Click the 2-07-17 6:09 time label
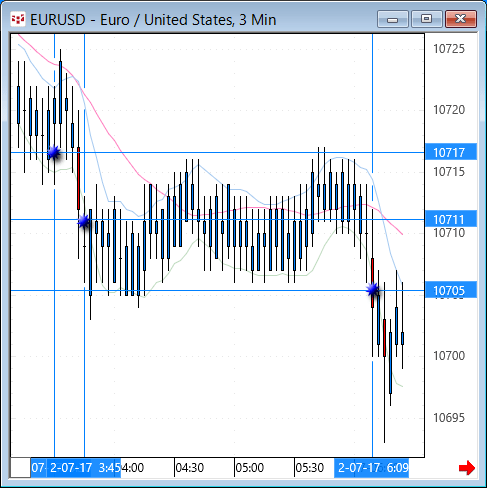 (372, 468)
